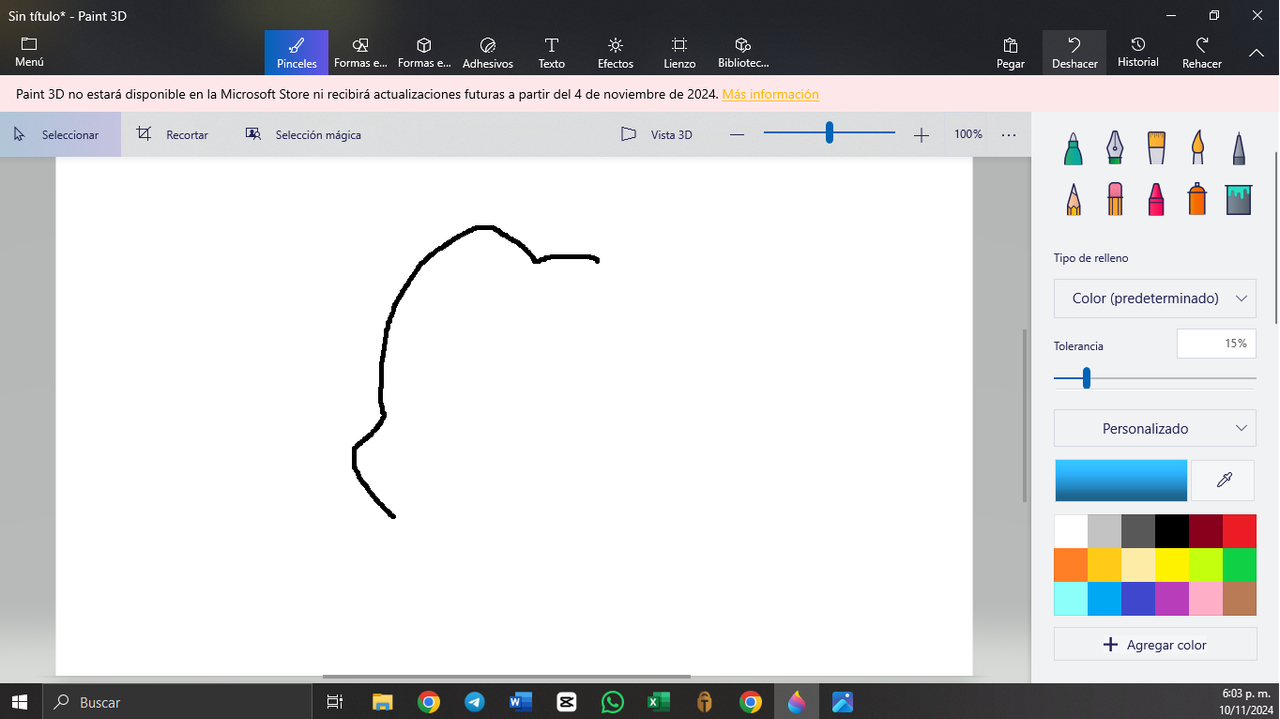Pick the indigo blue color swatch
This screenshot has width=1280, height=719.
(x=1138, y=599)
